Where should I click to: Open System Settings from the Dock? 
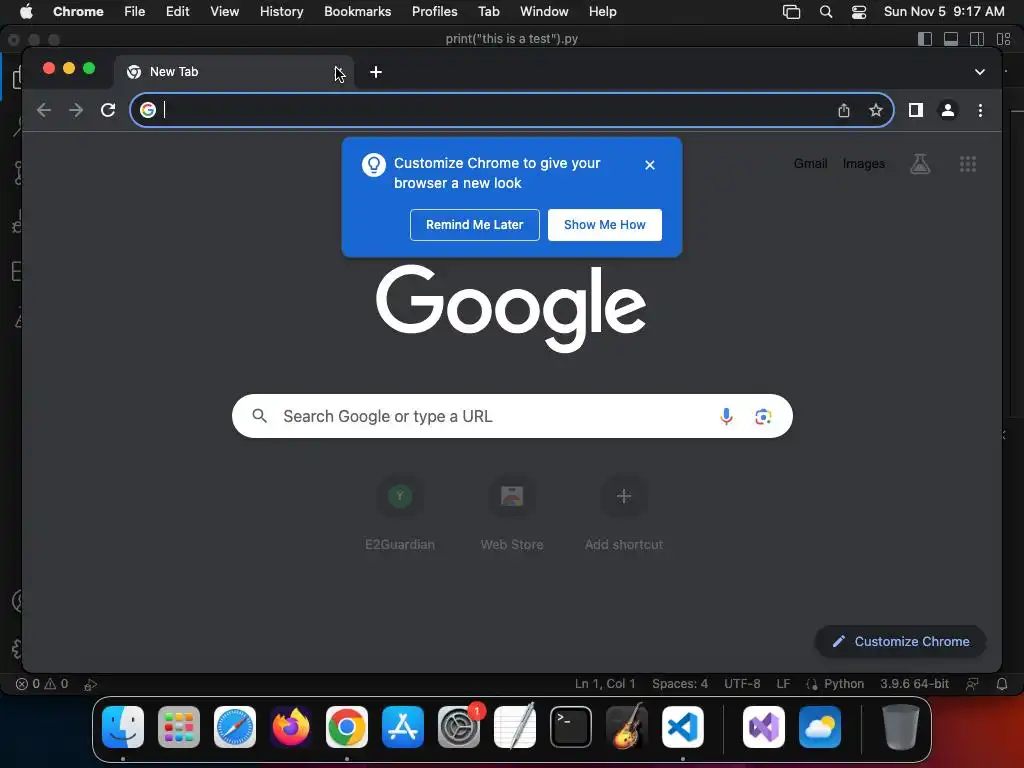click(458, 727)
